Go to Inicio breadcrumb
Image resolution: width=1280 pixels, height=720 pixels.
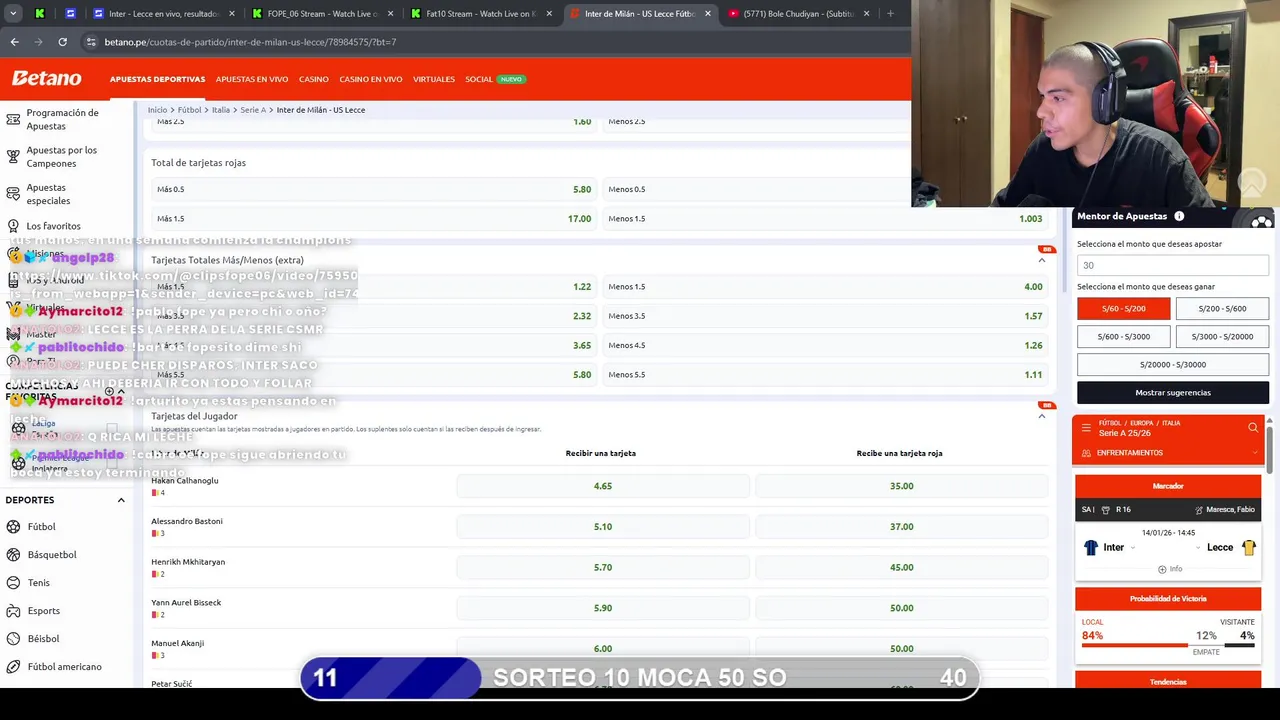157,110
